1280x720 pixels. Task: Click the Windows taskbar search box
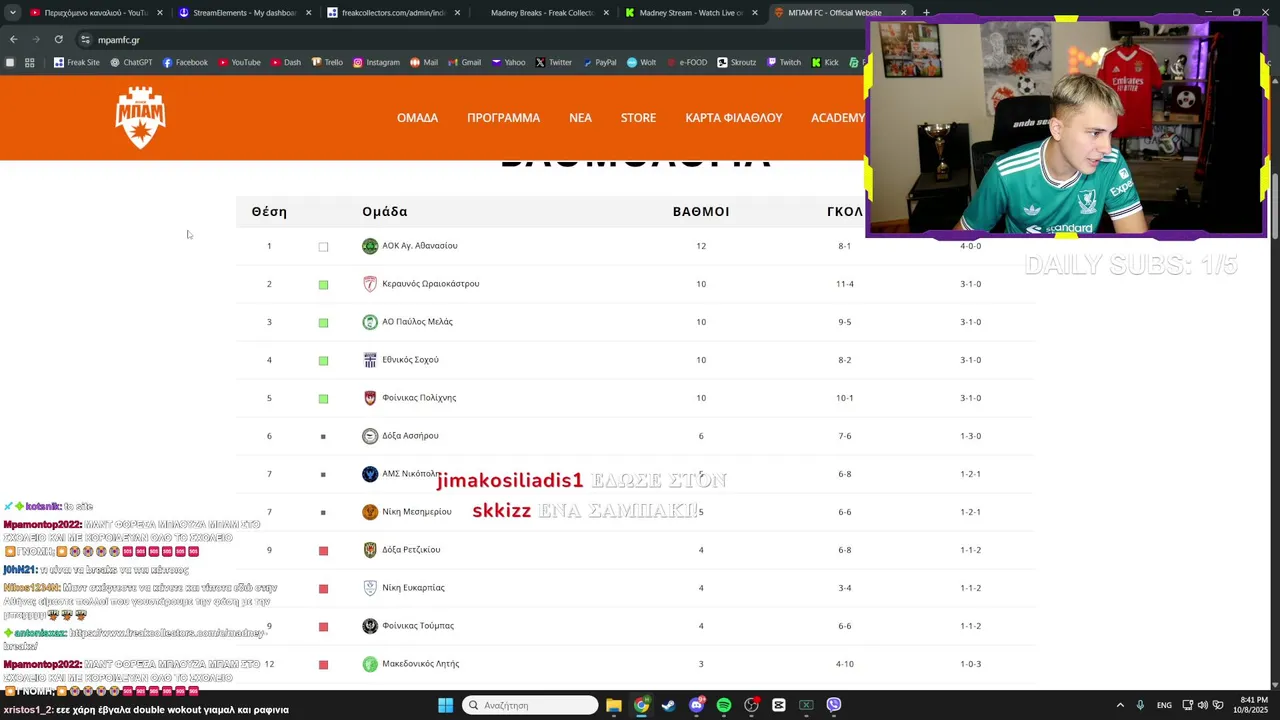(531, 705)
